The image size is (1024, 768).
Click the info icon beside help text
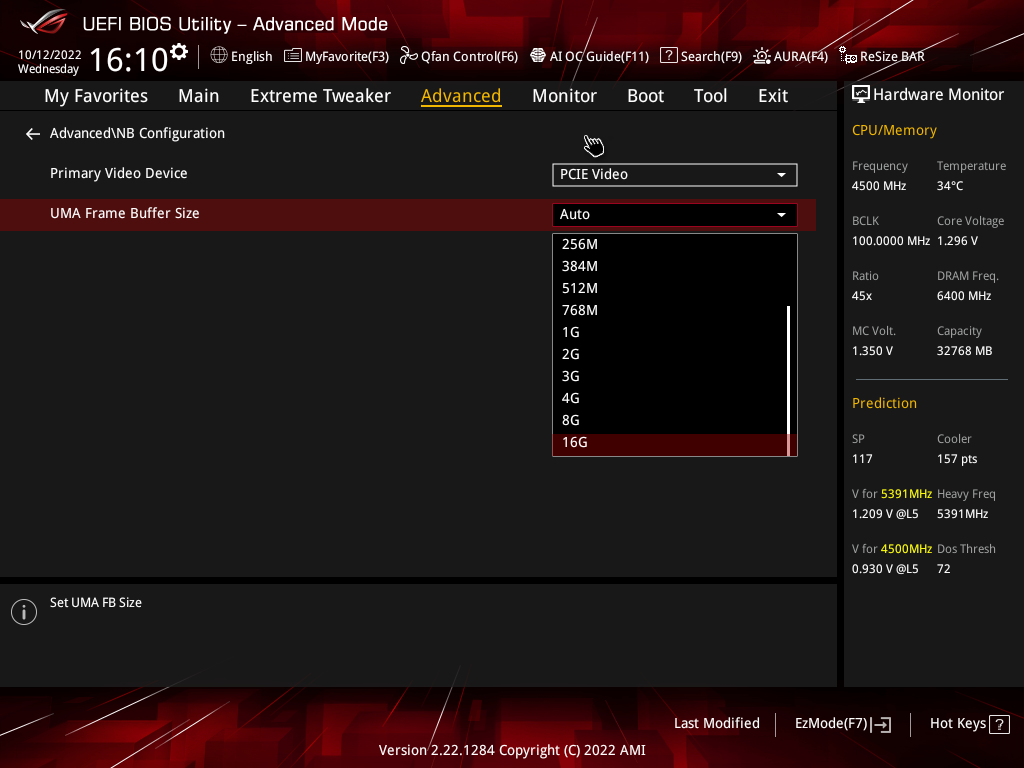point(24,612)
